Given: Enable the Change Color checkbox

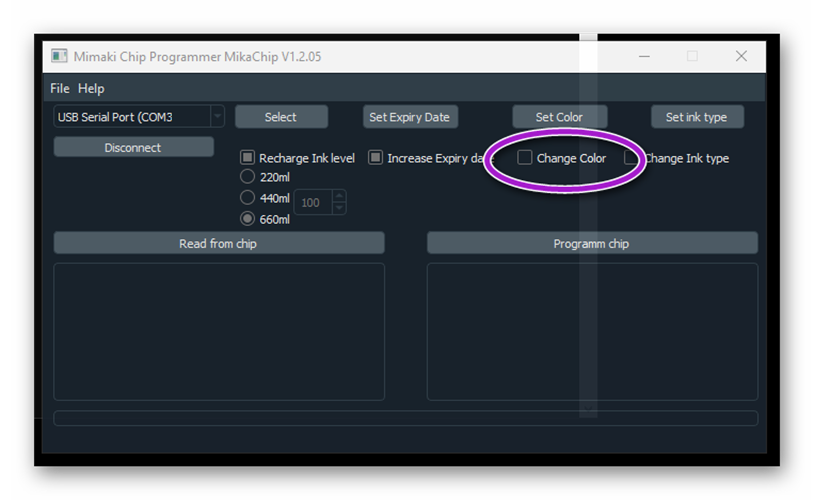Looking at the screenshot, I should [x=524, y=157].
